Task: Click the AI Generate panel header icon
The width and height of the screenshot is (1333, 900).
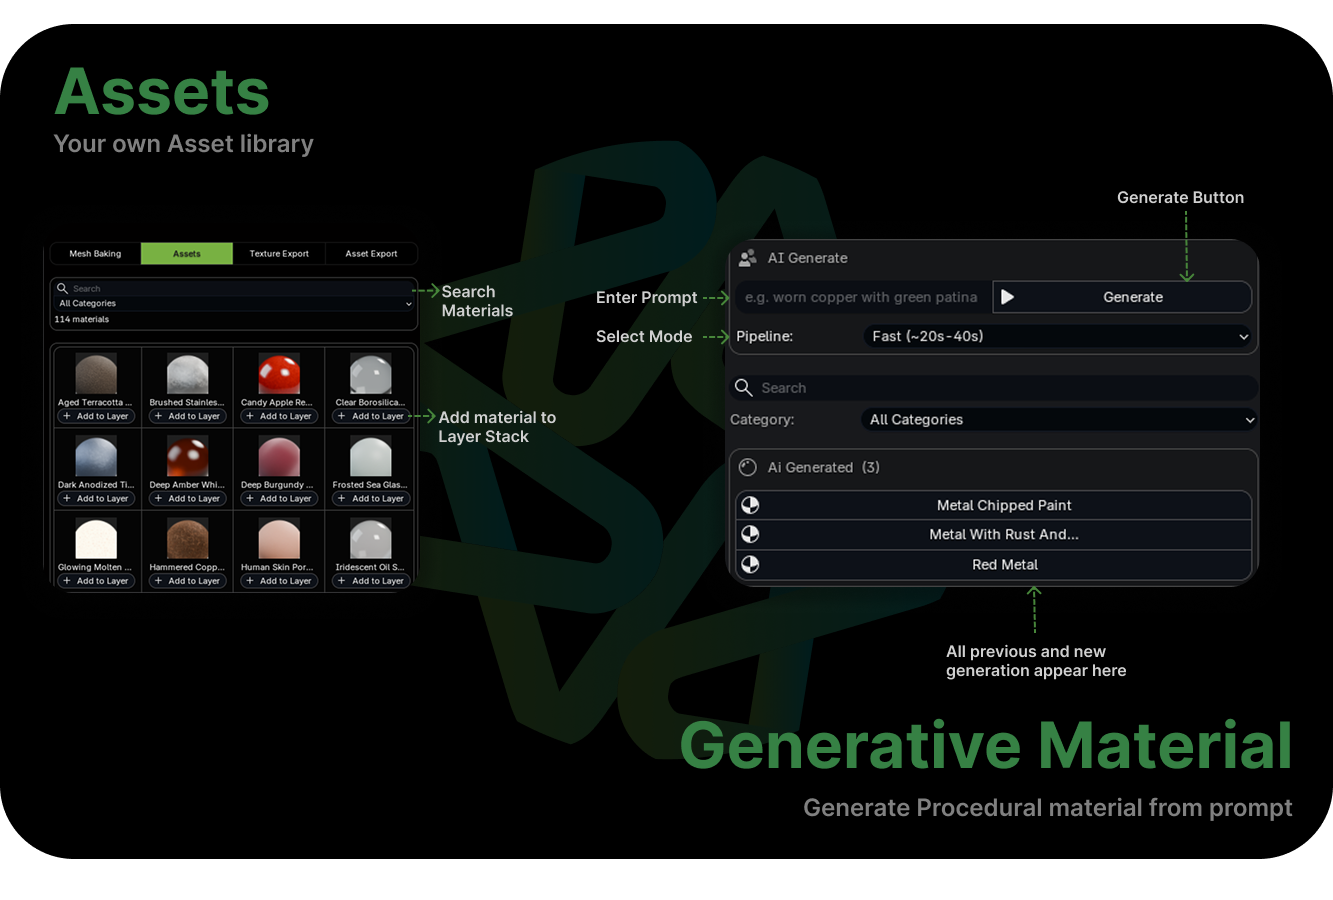Action: click(747, 258)
